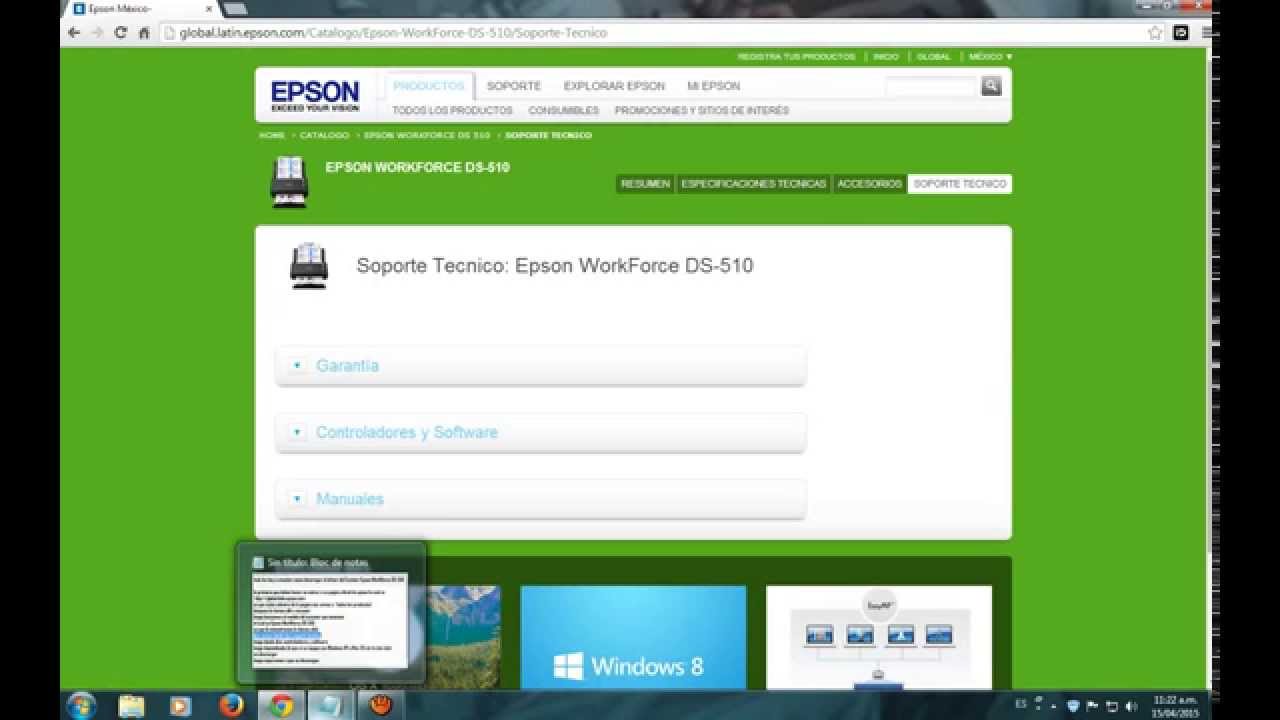Click the scanner image by the product title

point(289,181)
